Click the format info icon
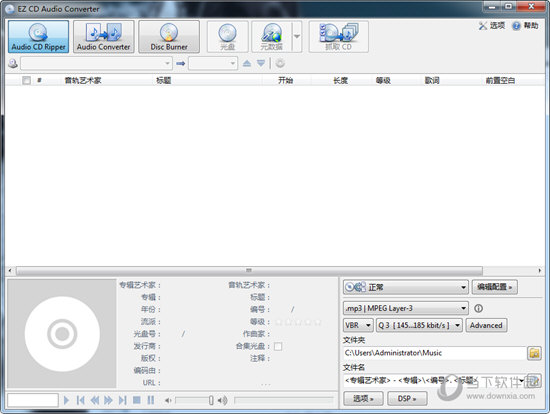The image size is (550, 414). (x=478, y=308)
